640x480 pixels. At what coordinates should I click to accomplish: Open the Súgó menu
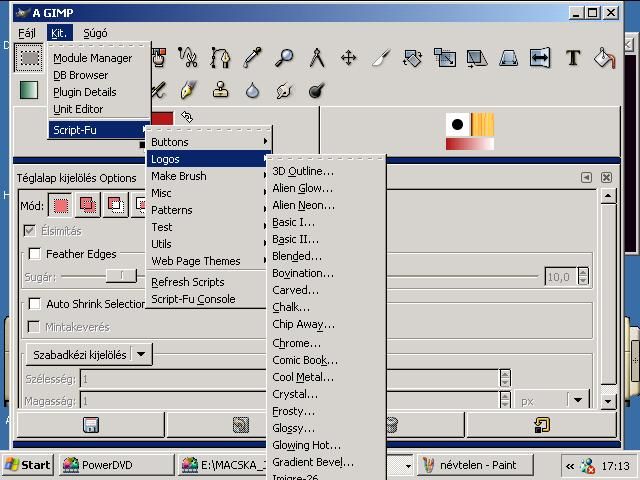tap(95, 33)
